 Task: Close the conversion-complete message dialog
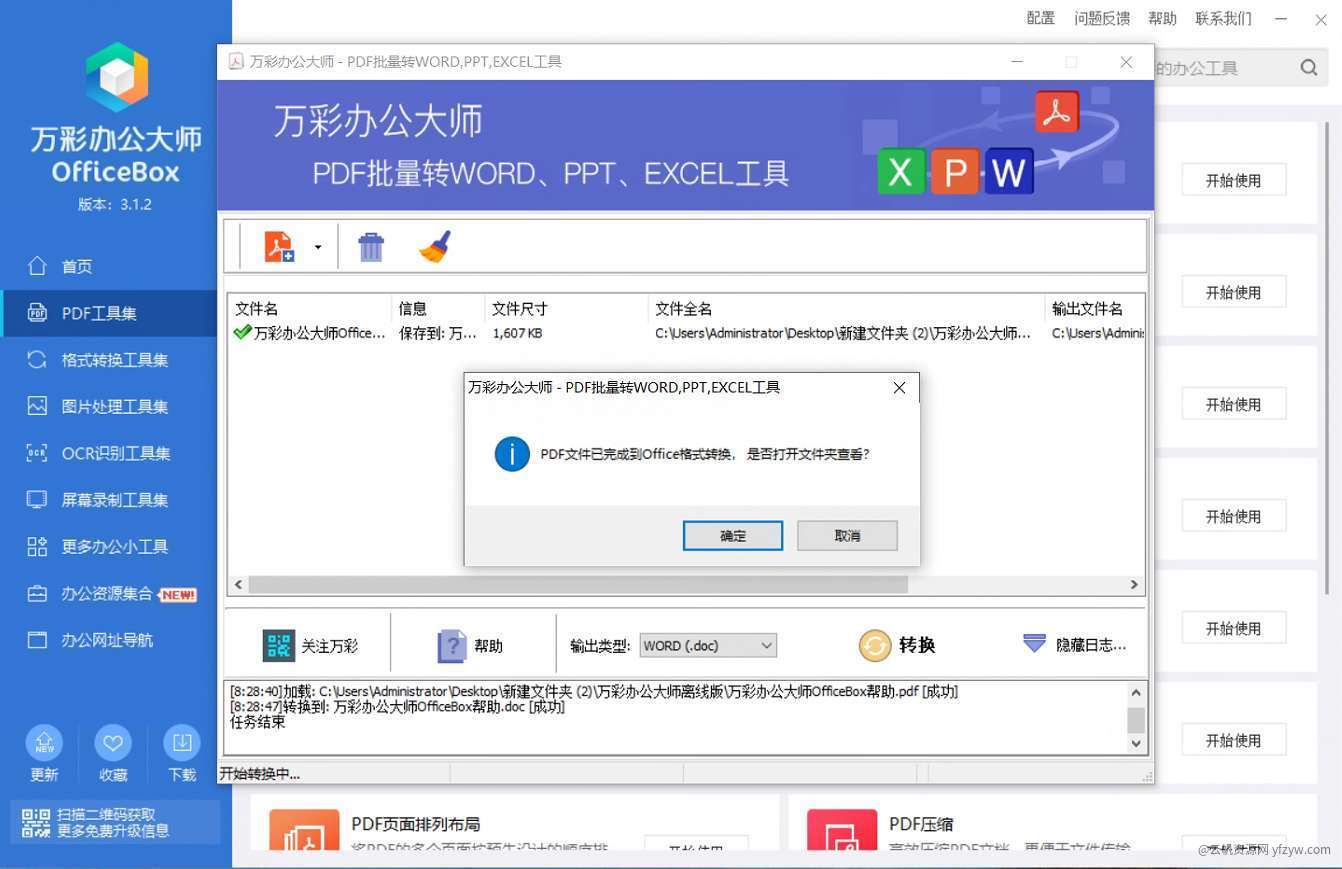coord(899,388)
